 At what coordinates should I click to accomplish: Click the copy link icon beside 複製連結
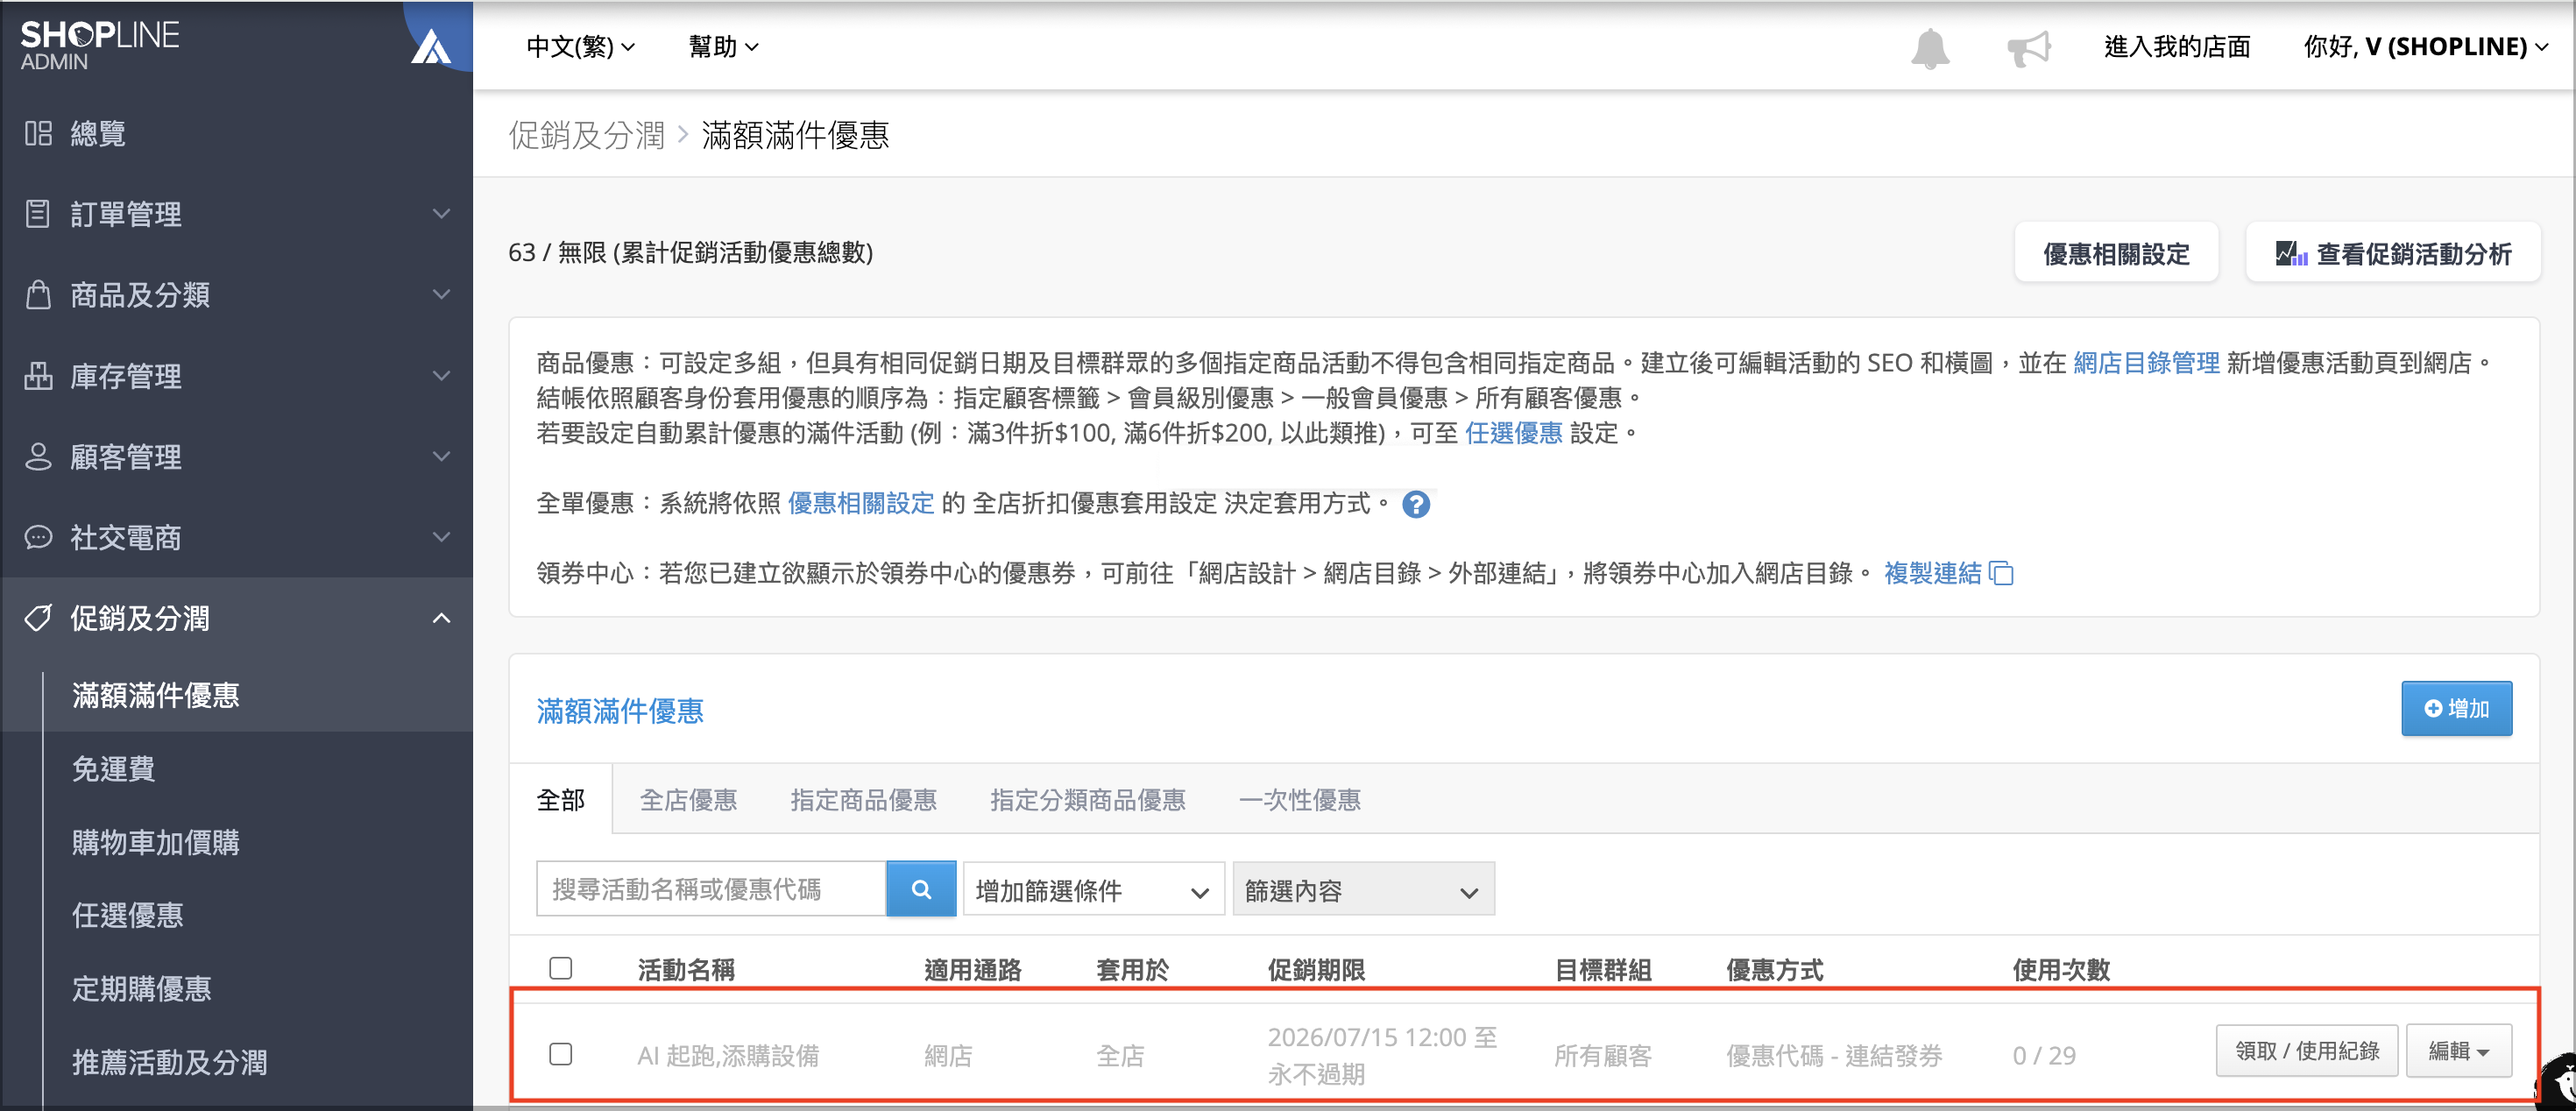click(x=2001, y=573)
